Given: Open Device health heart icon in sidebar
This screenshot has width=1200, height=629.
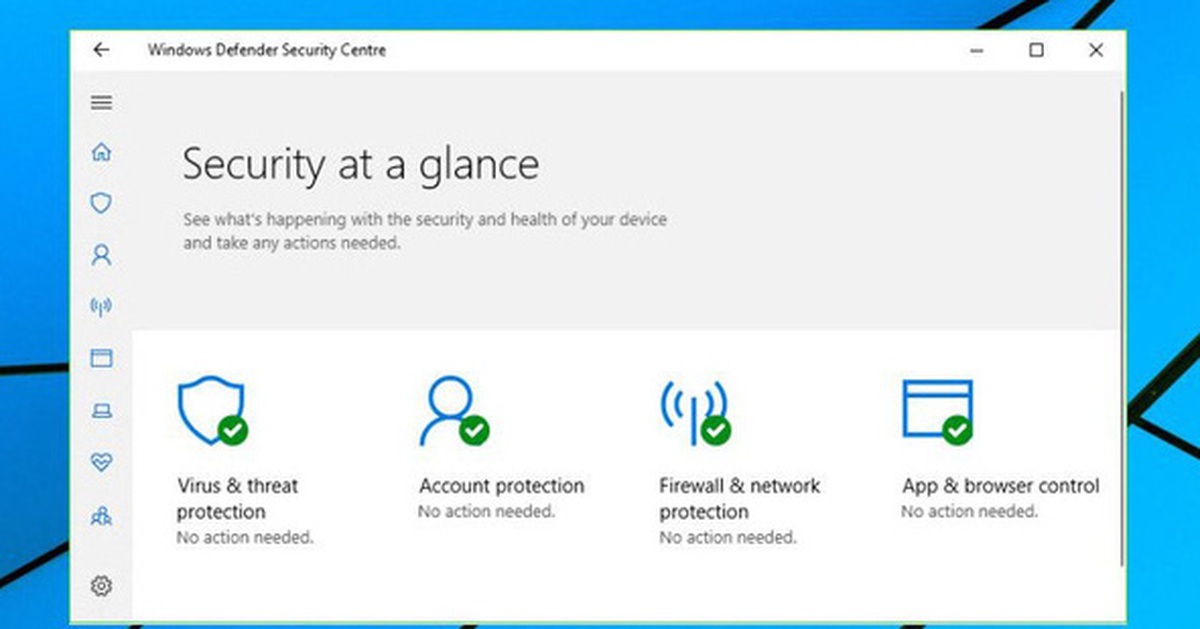Looking at the screenshot, I should (x=101, y=462).
